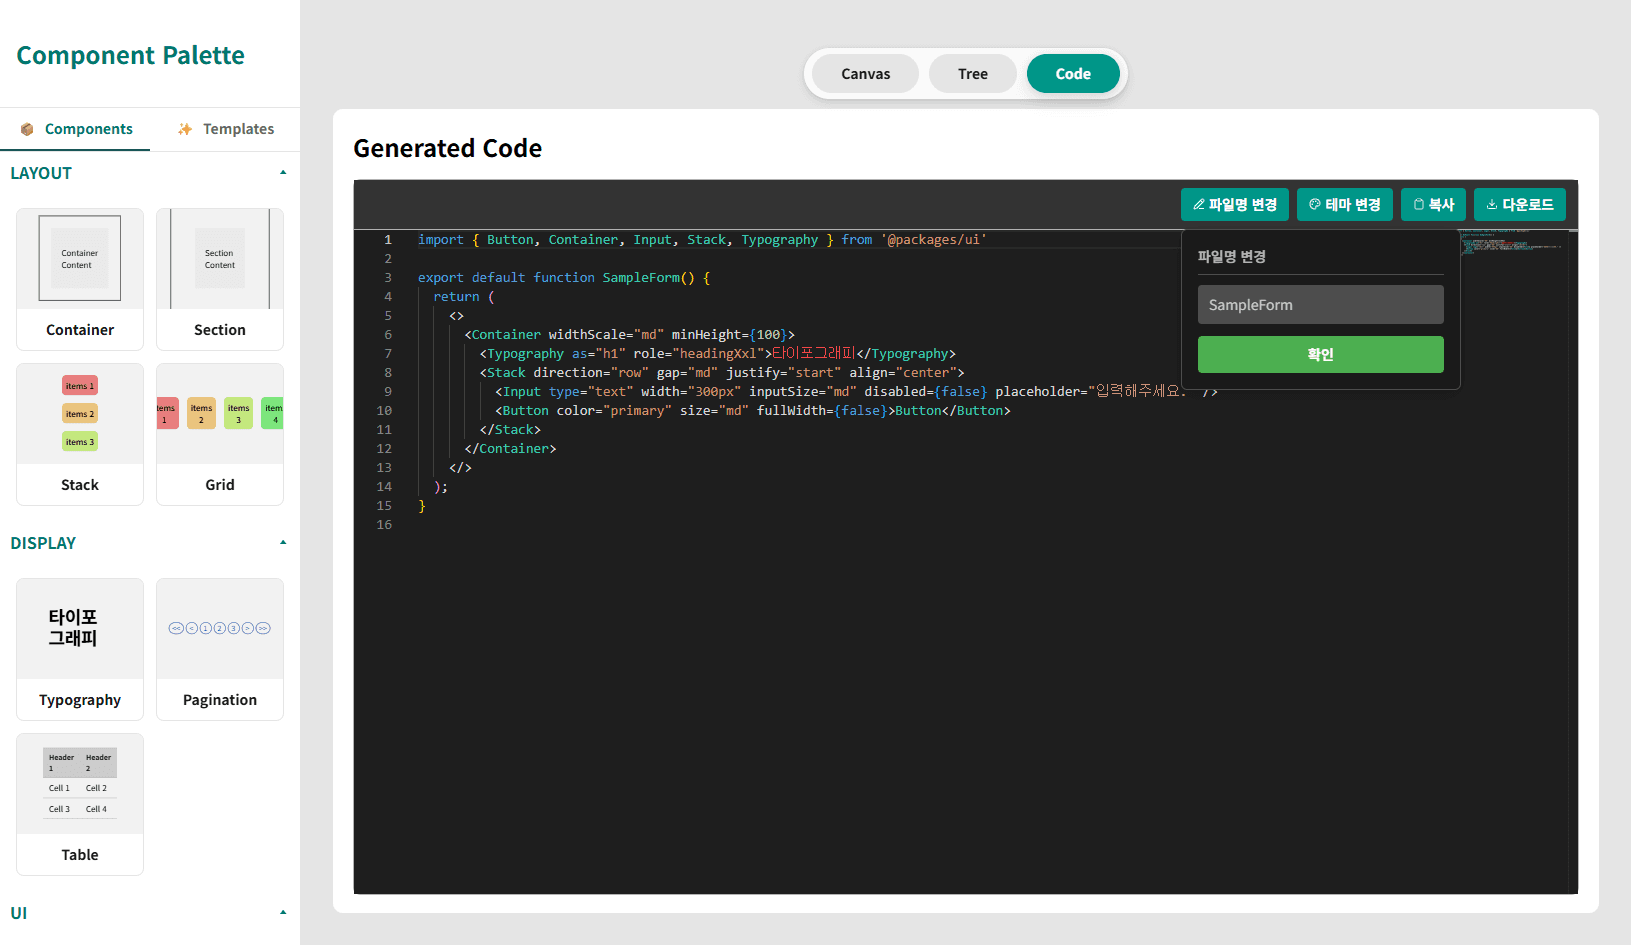Click the 복사 copy code icon
The width and height of the screenshot is (1631, 945).
1433,204
